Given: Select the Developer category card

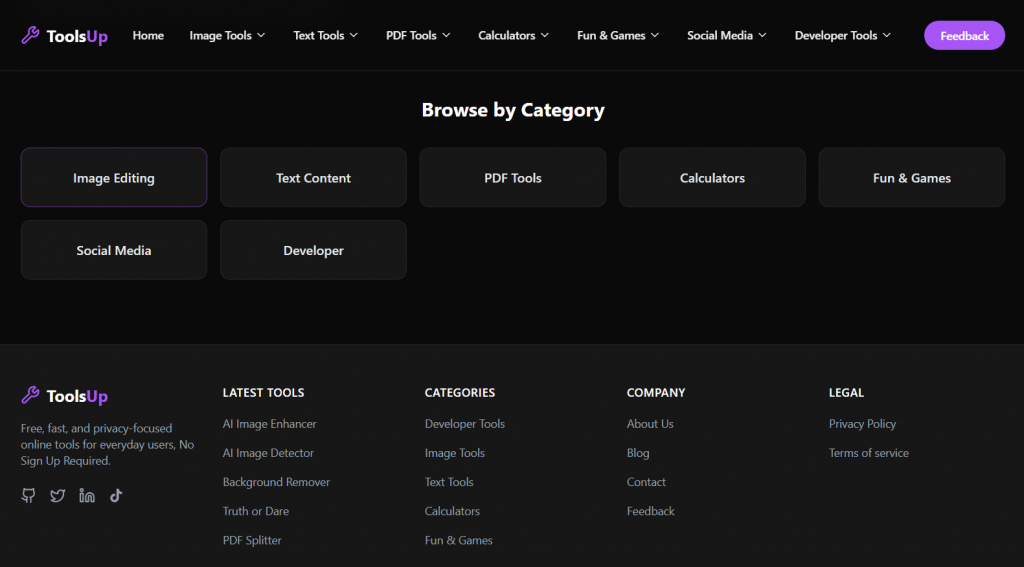Looking at the screenshot, I should coord(313,250).
